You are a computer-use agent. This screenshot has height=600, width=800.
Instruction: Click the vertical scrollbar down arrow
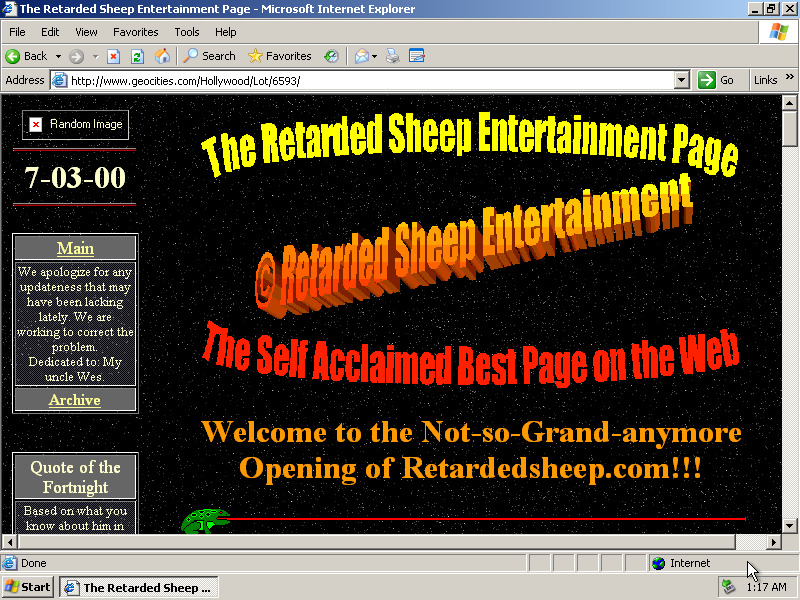coord(789,526)
